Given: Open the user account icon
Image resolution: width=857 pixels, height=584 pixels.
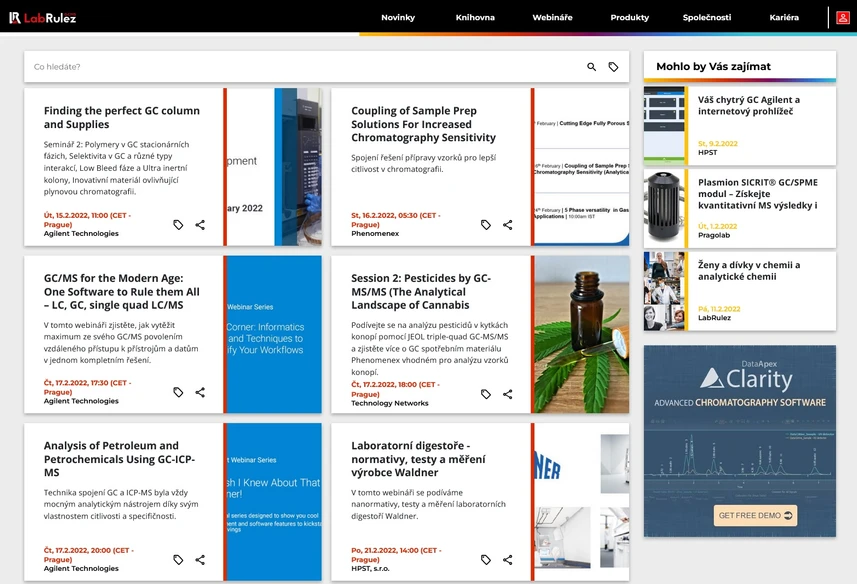Looking at the screenshot, I should click(x=843, y=17).
